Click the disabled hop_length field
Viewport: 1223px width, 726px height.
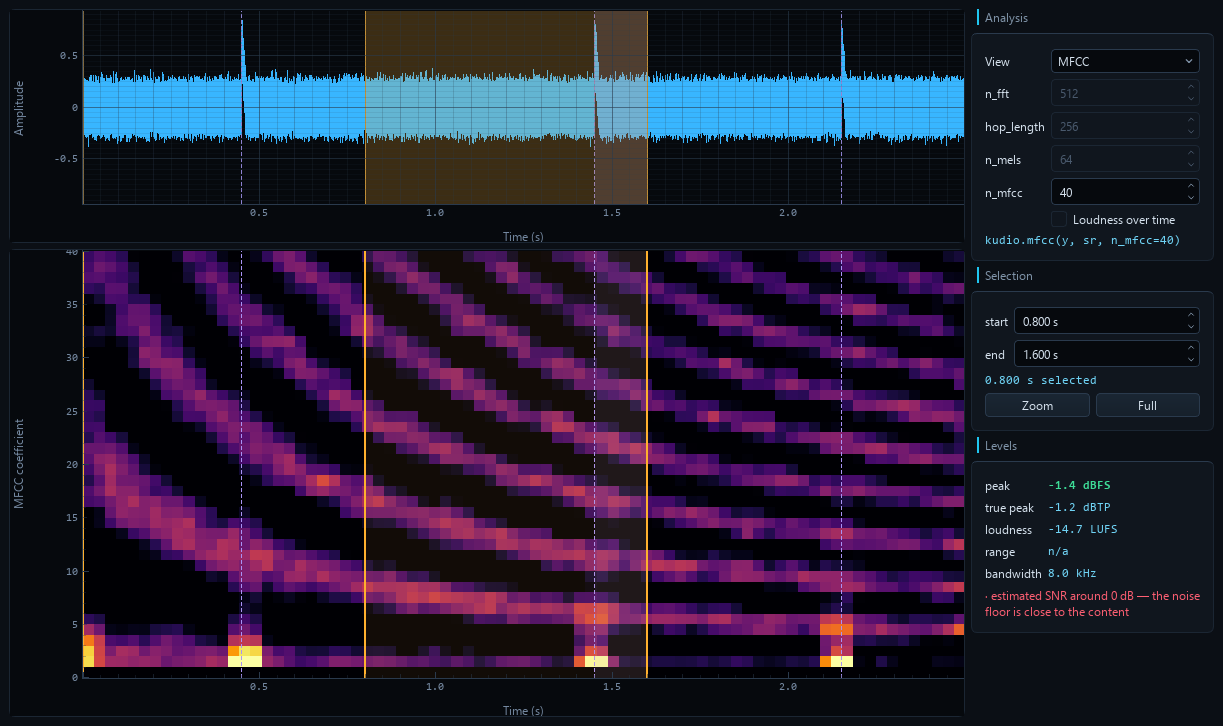[x=1125, y=126]
